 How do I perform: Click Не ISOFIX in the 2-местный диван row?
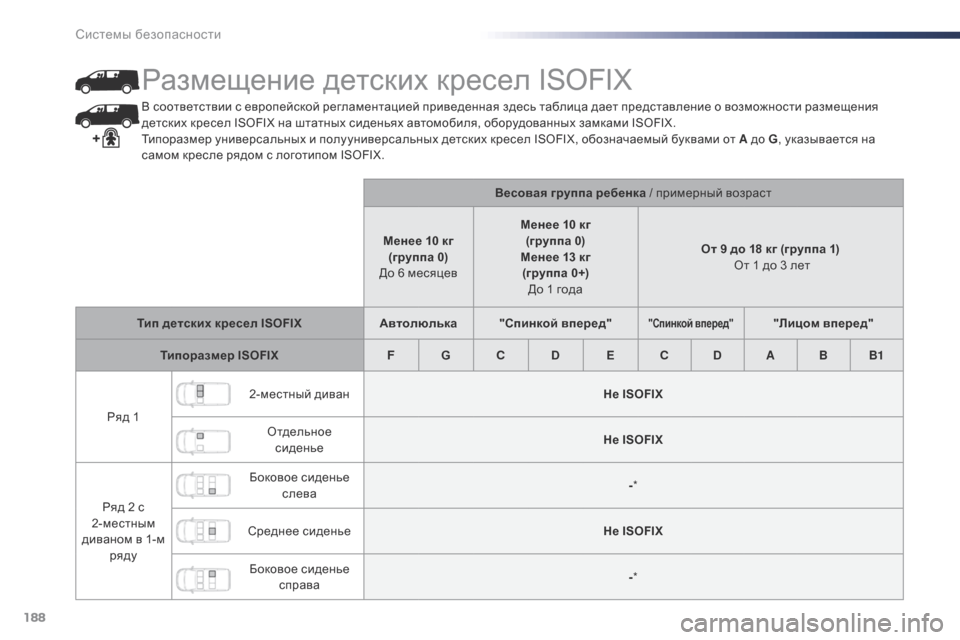[633, 394]
